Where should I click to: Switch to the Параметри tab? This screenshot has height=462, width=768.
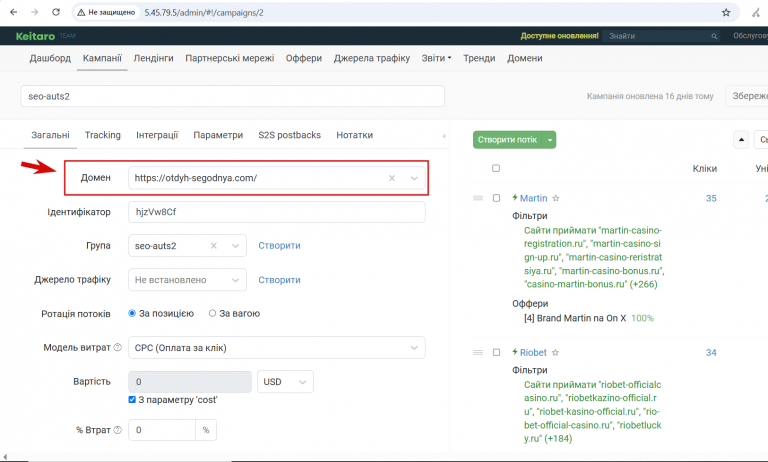click(x=218, y=135)
